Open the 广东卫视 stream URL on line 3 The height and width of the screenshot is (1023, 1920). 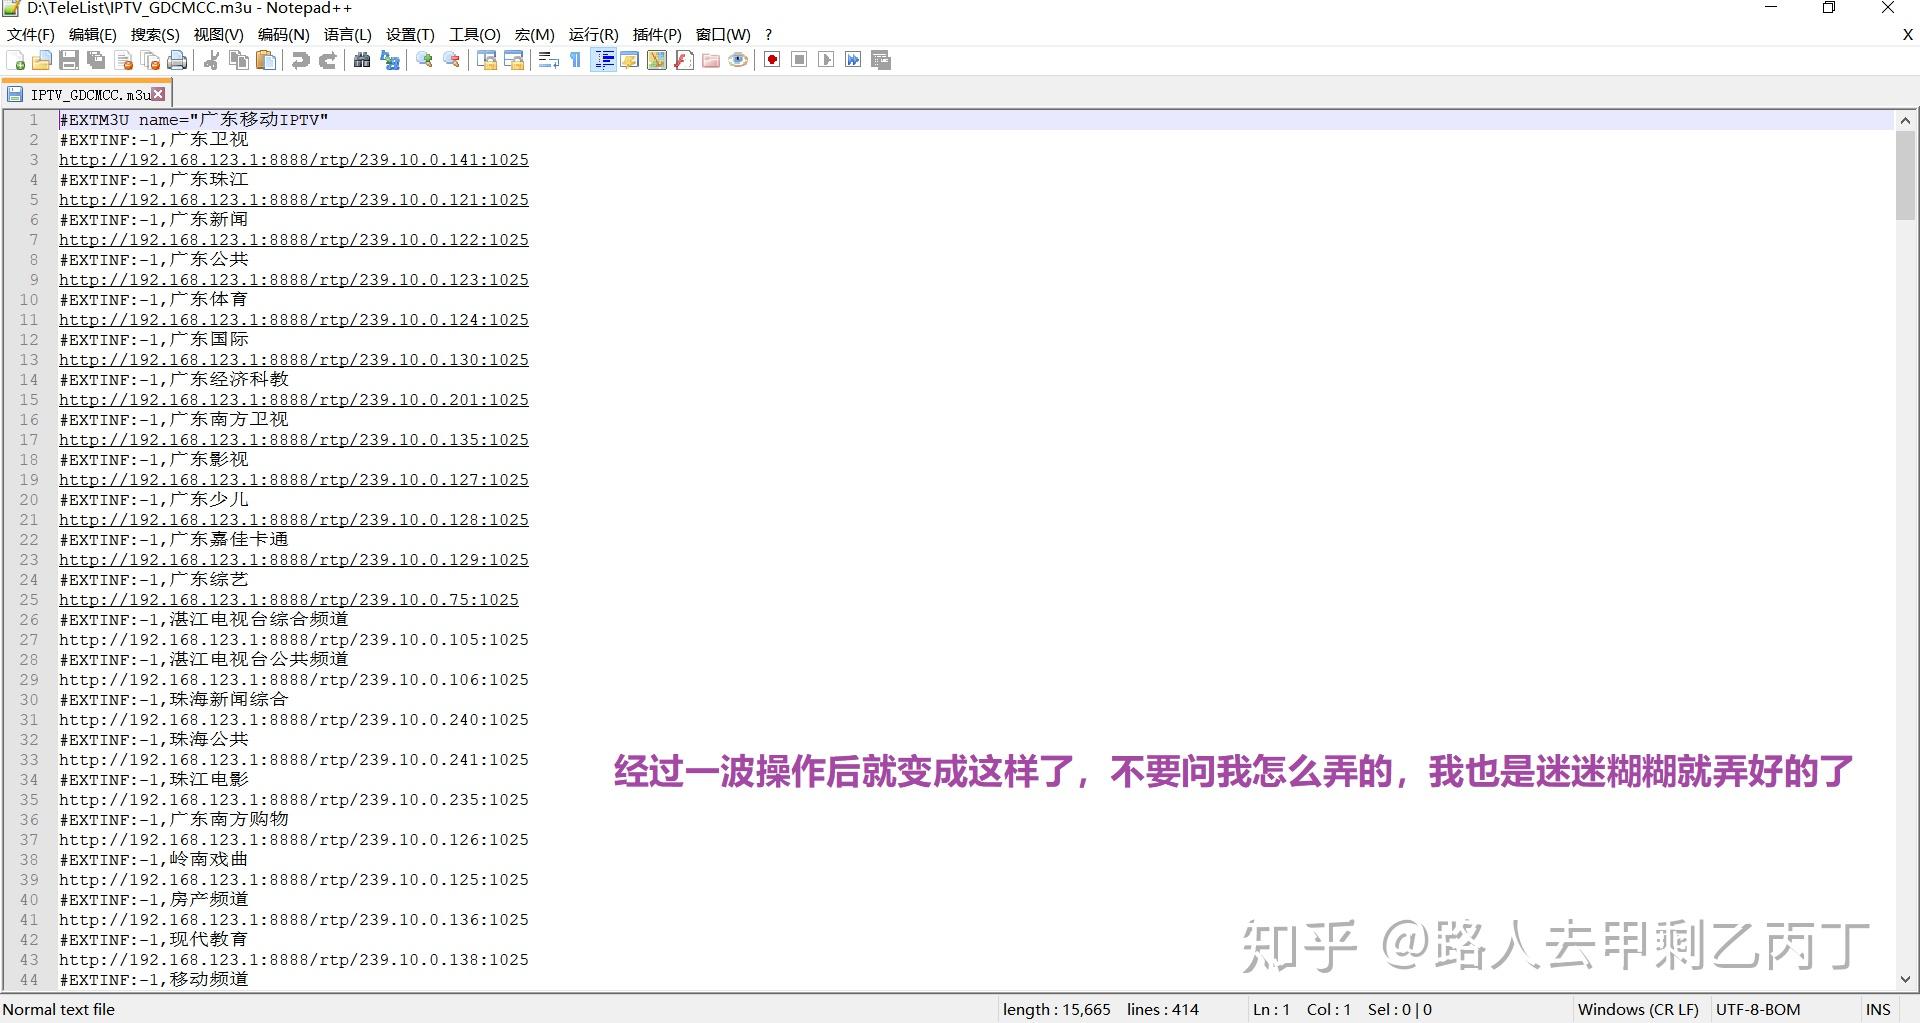[294, 159]
